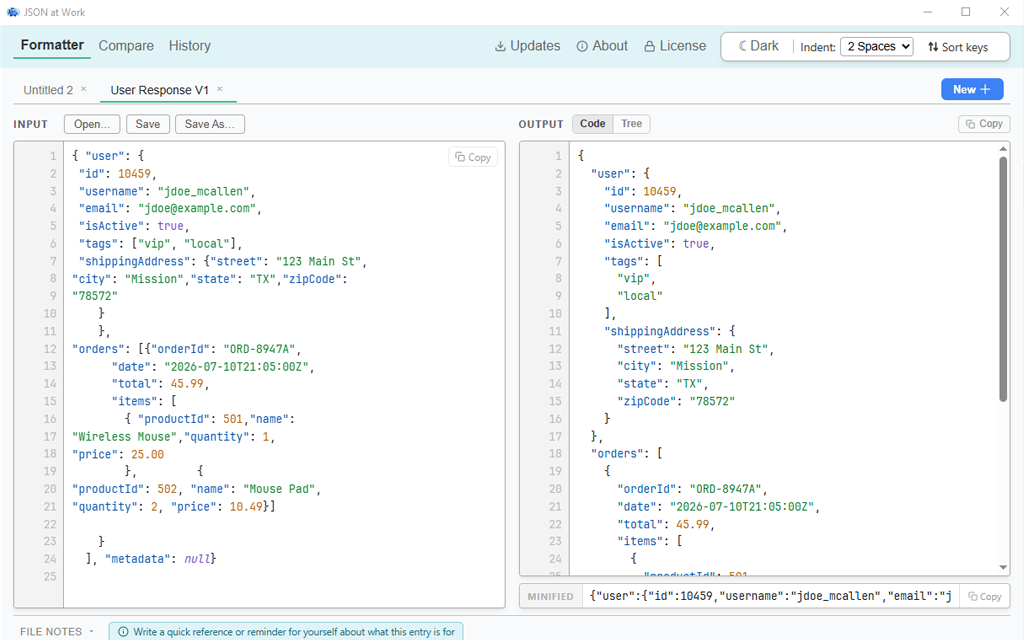Click the output scrollbar down arrow
Viewport: 1024px width, 640px height.
point(1003,568)
